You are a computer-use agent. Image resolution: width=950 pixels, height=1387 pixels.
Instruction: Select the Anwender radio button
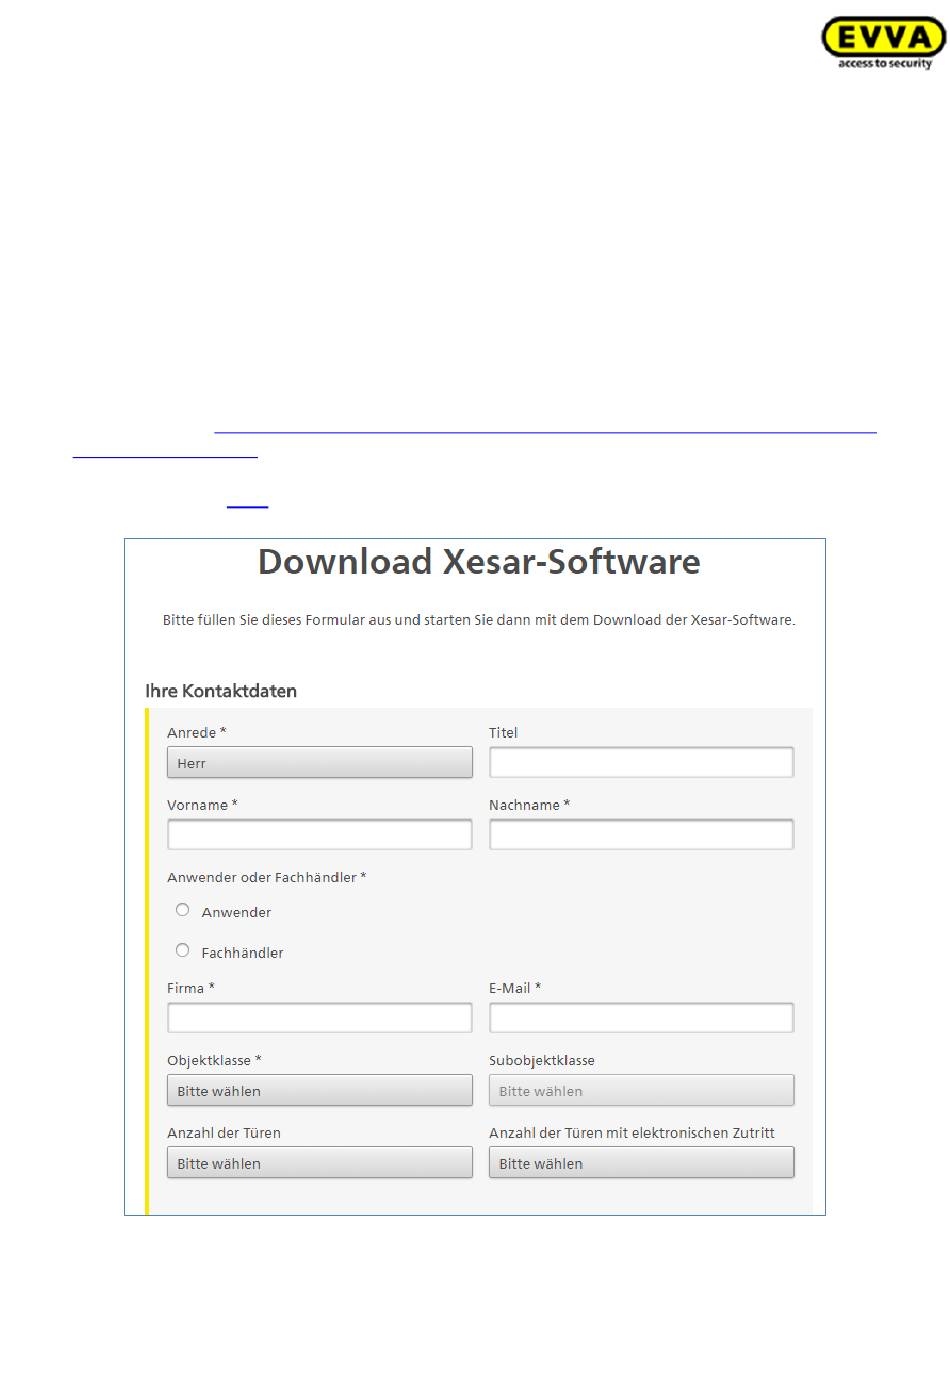[182, 910]
